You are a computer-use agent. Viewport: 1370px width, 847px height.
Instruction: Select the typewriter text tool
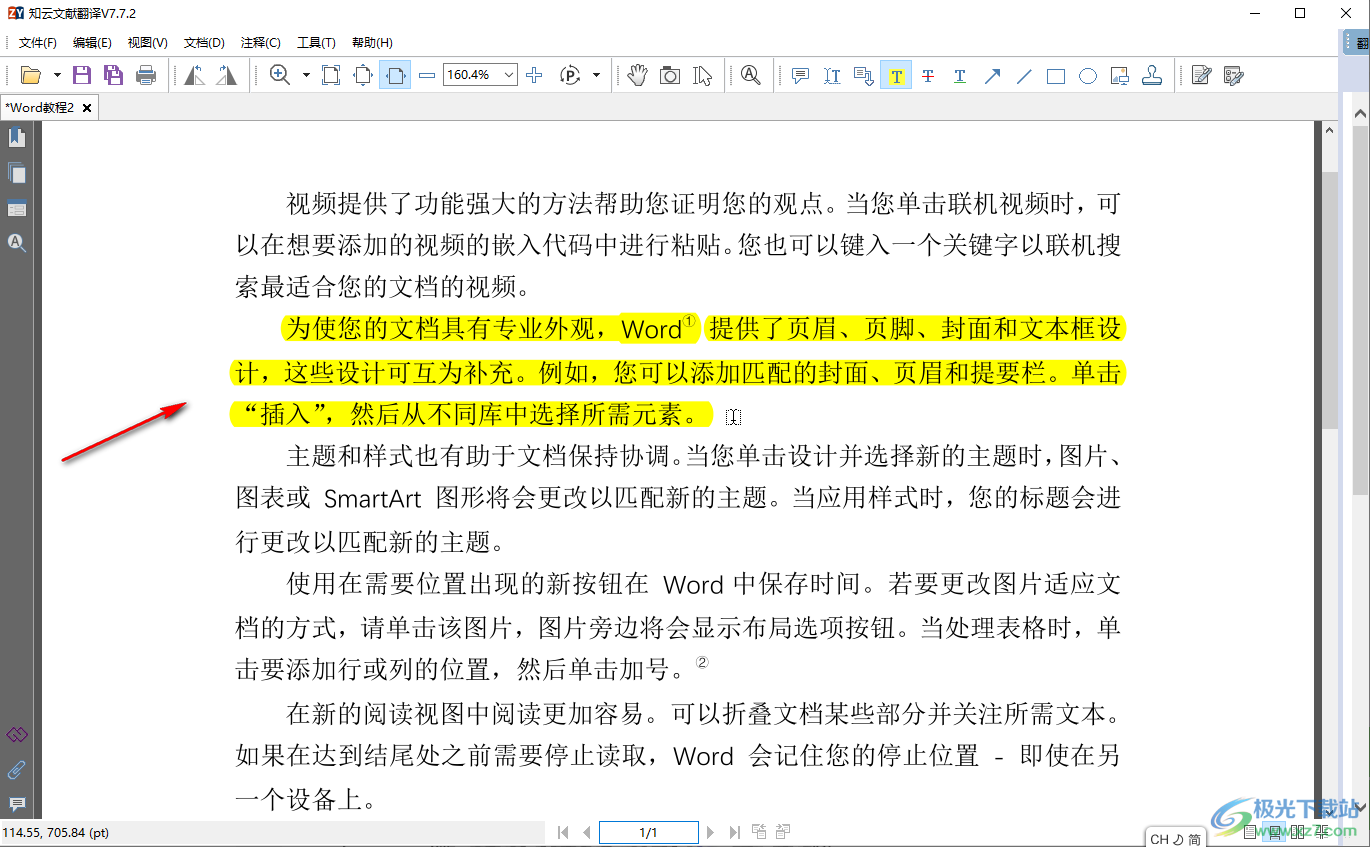pyautogui.click(x=832, y=75)
